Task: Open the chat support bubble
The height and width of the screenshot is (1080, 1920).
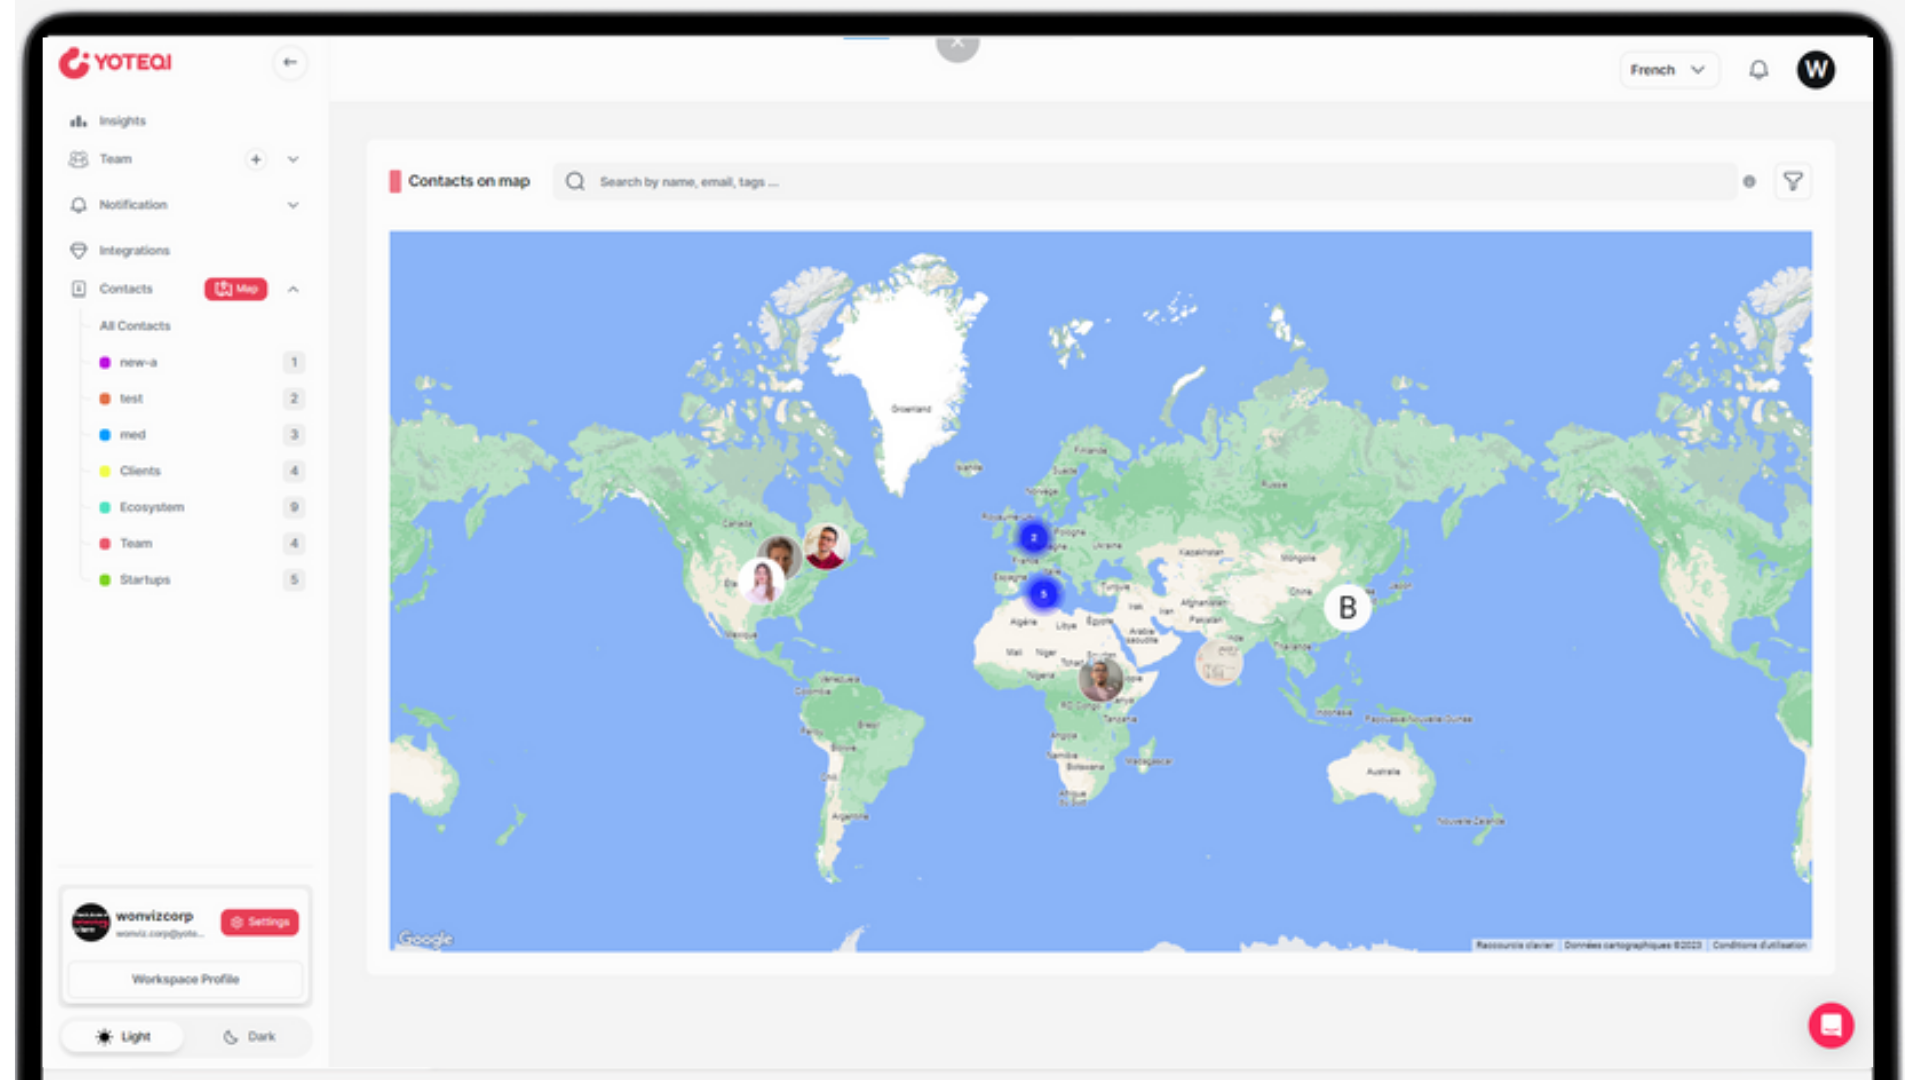Action: point(1831,1025)
